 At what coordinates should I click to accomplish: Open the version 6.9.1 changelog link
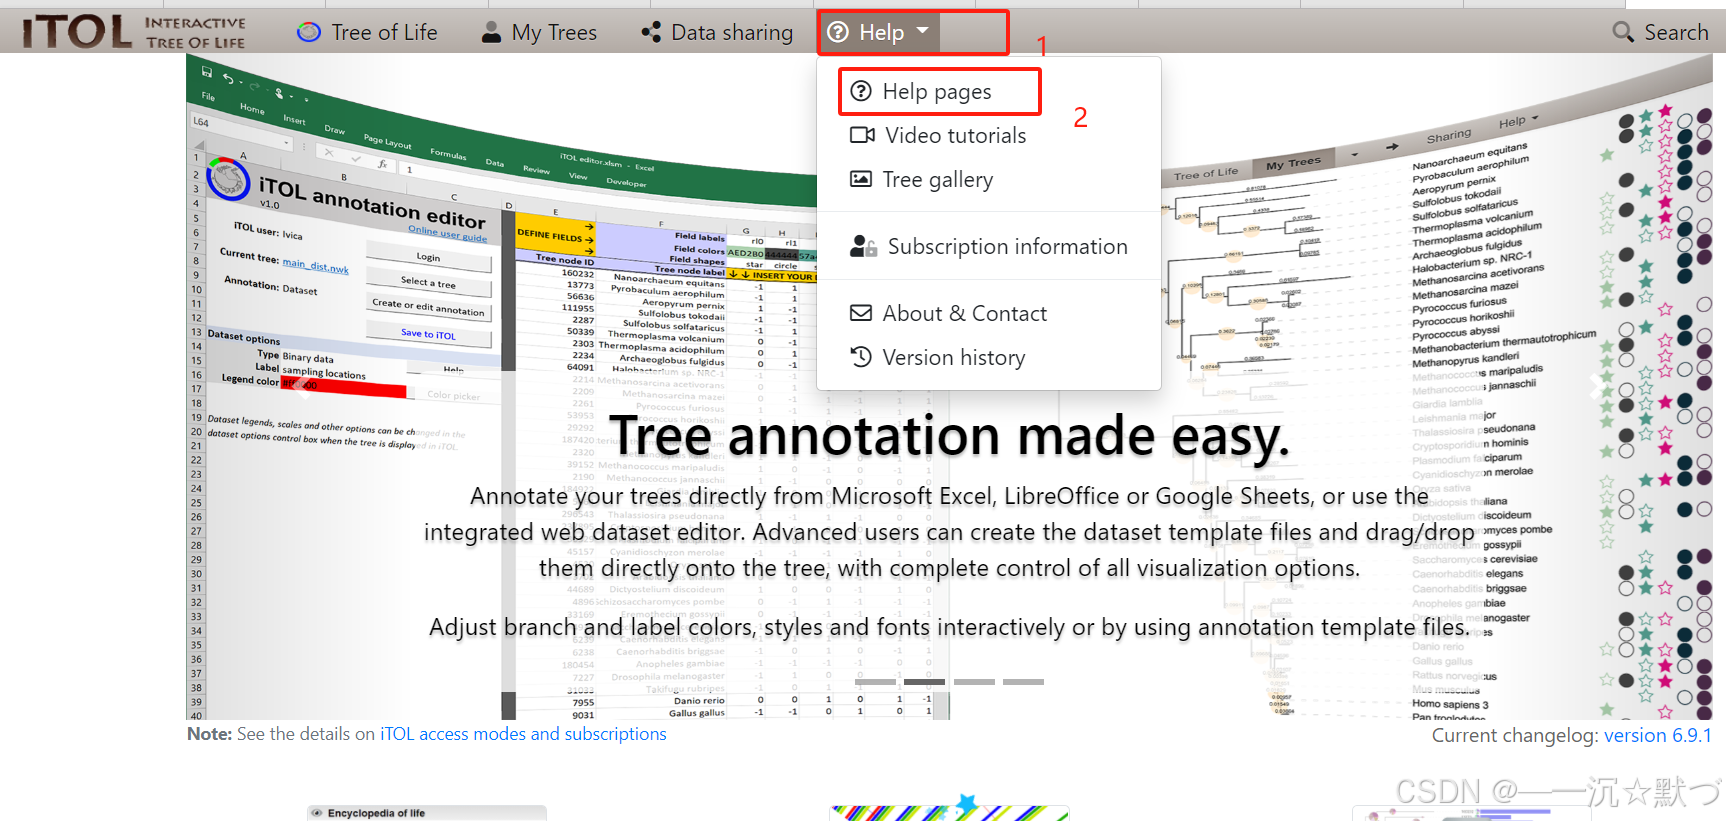1657,735
